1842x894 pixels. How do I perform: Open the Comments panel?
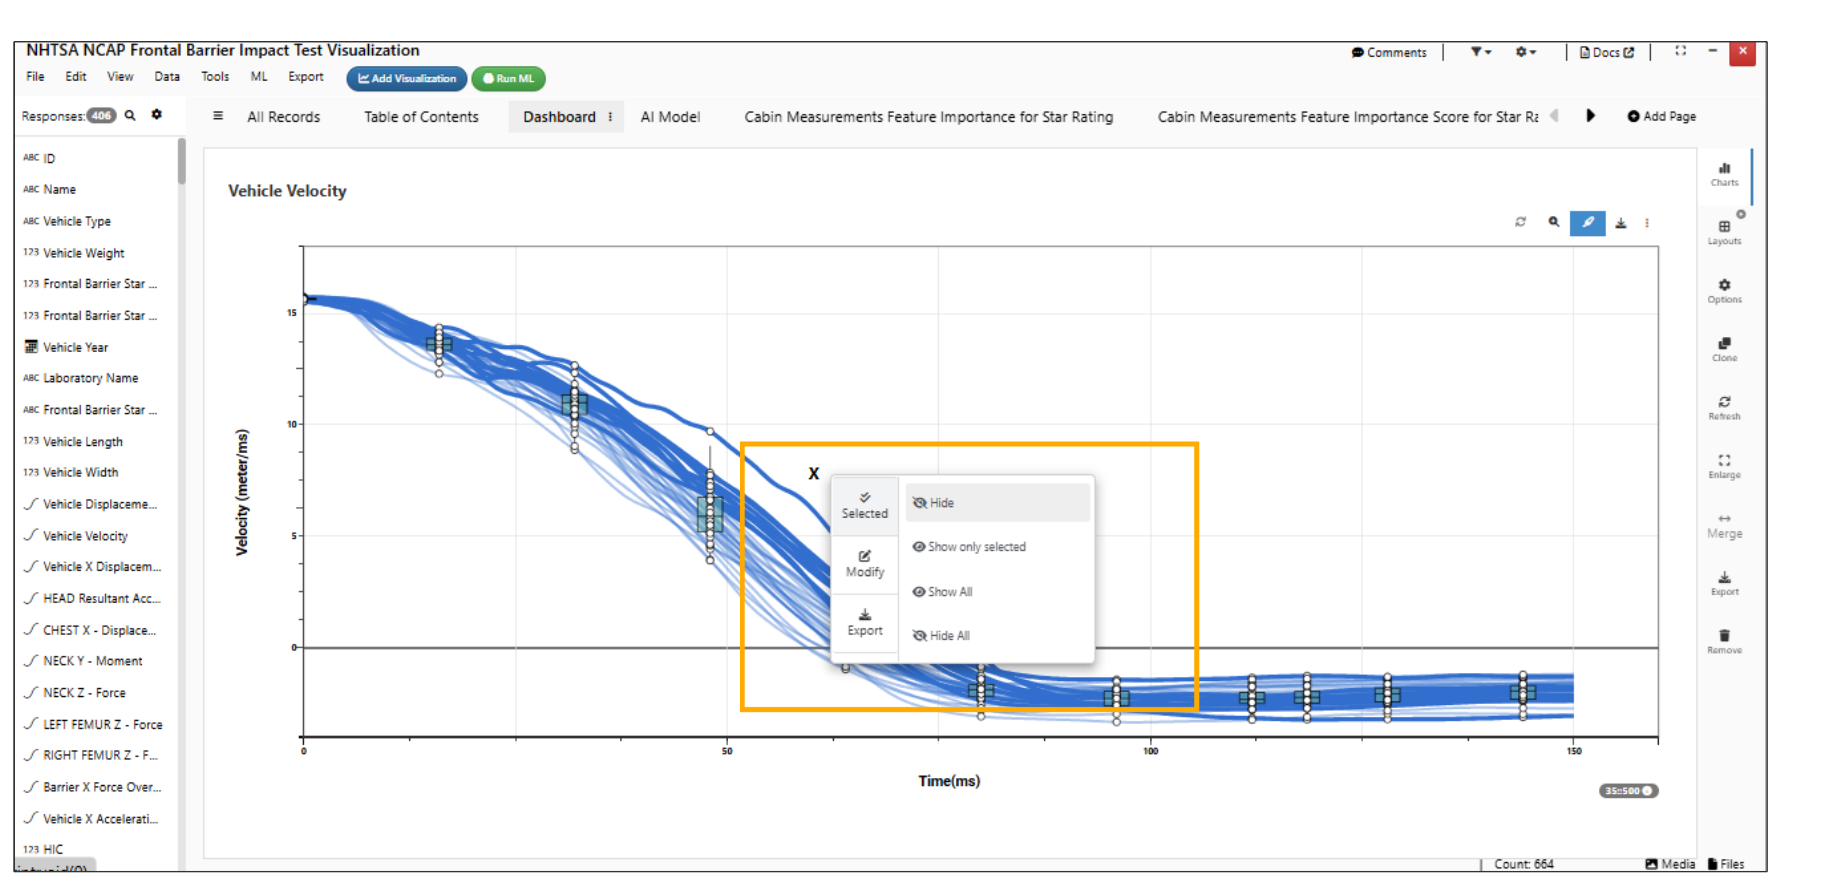(x=1389, y=52)
